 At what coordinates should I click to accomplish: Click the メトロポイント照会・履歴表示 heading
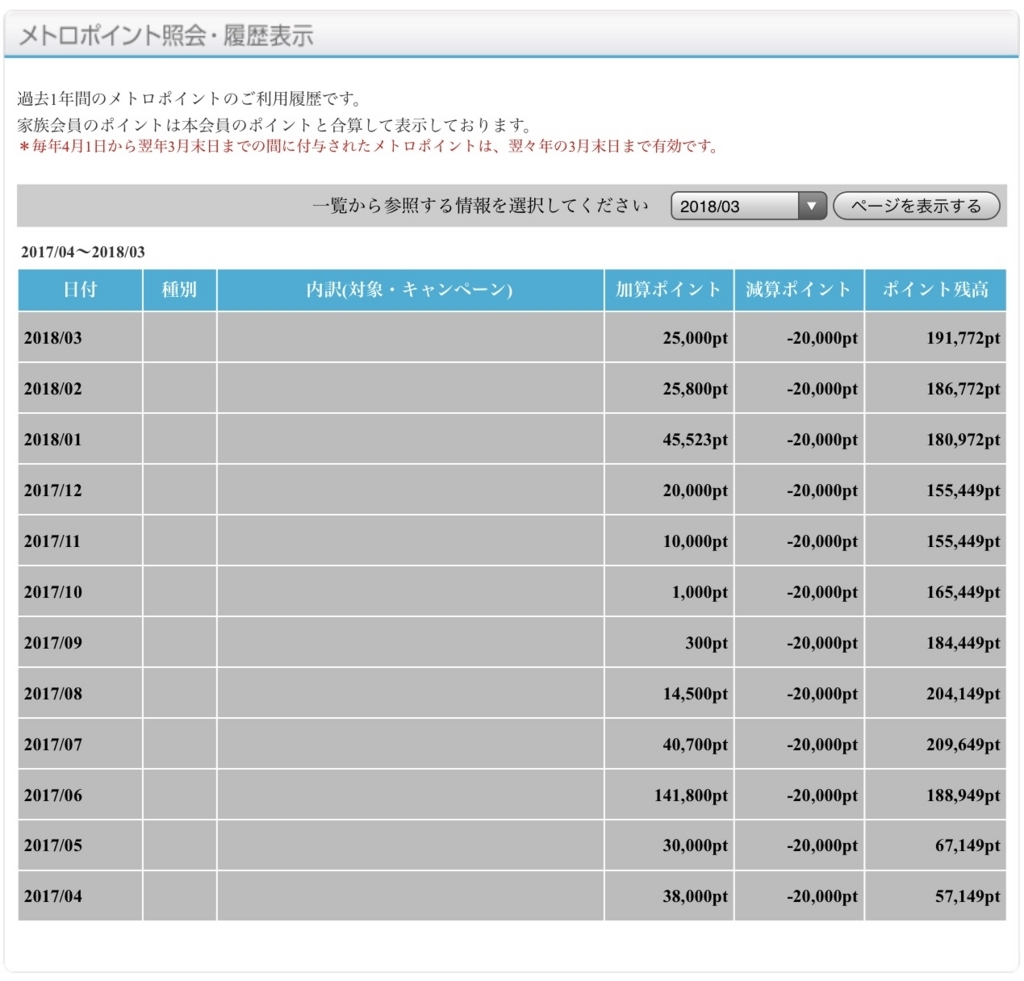click(166, 35)
